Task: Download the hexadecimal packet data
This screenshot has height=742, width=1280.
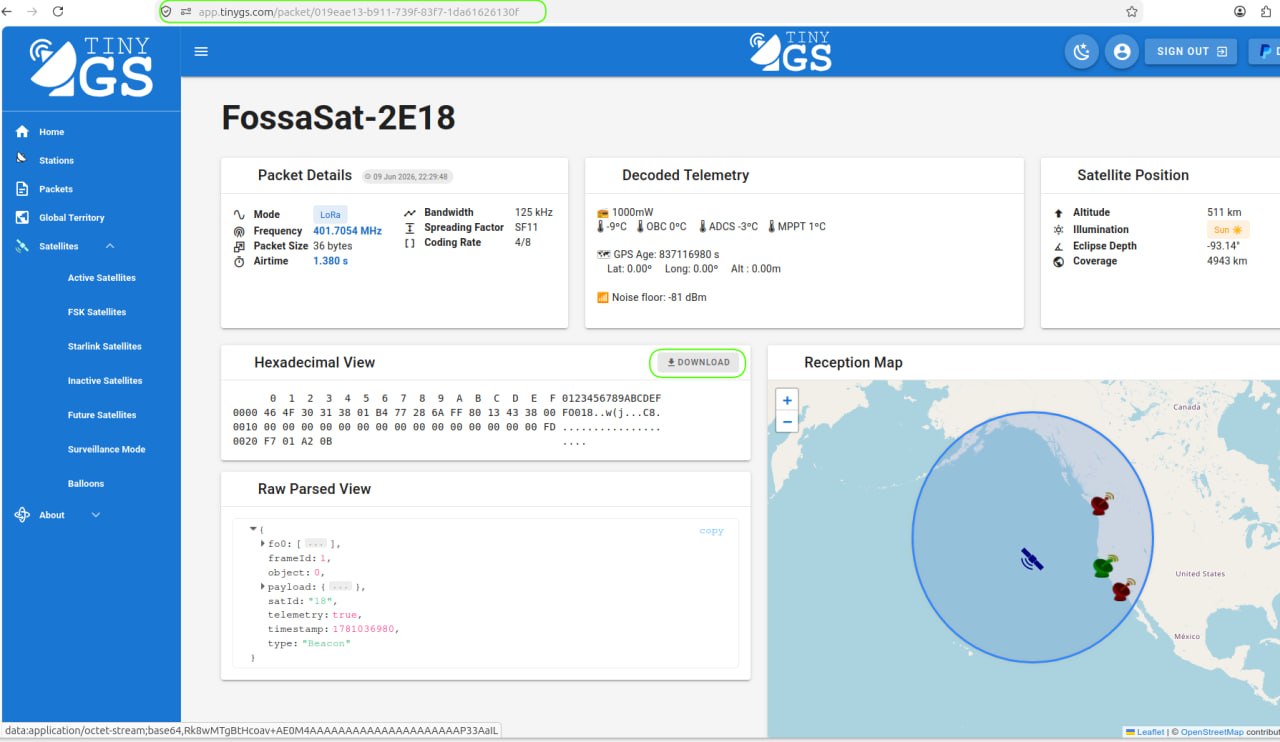Action: [698, 362]
